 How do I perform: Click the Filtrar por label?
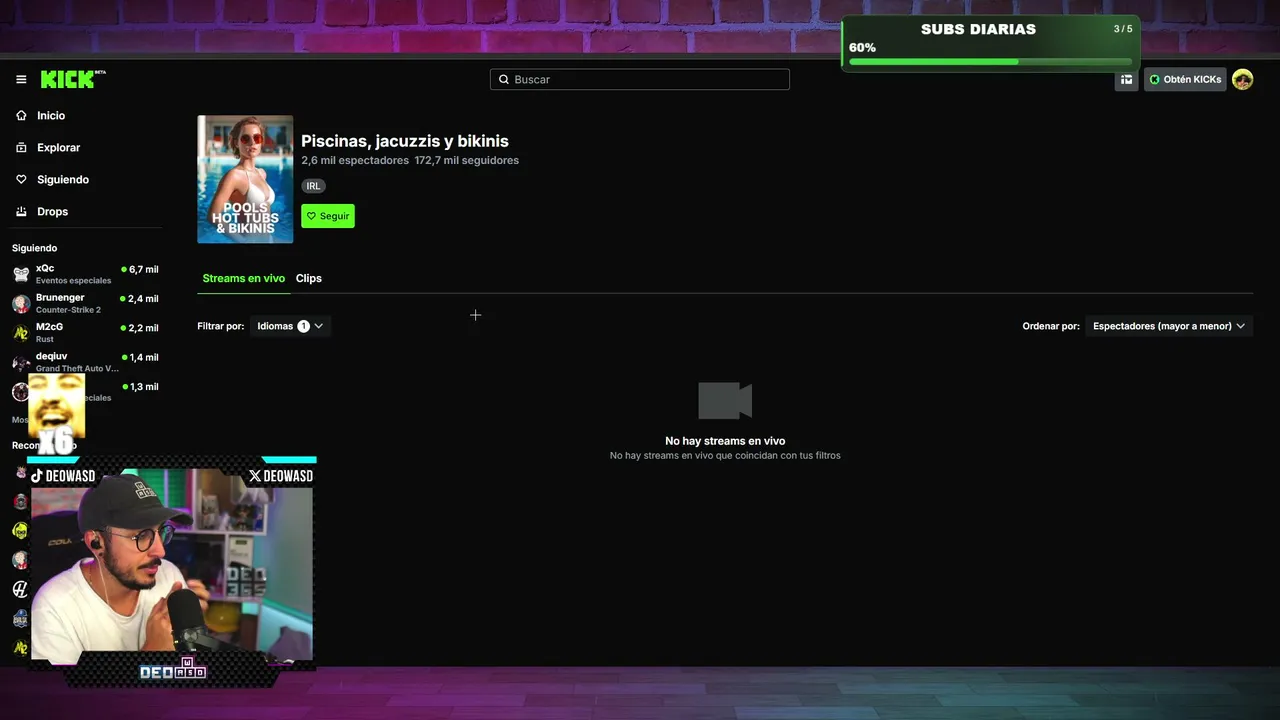click(x=221, y=326)
